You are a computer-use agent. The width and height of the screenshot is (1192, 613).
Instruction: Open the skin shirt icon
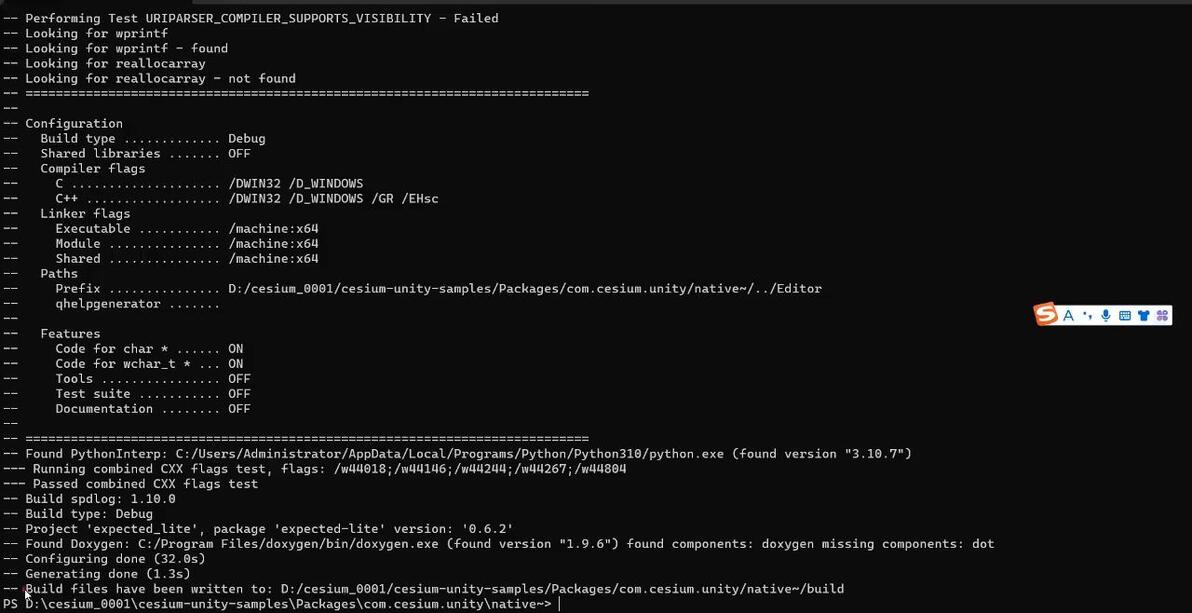click(x=1144, y=316)
